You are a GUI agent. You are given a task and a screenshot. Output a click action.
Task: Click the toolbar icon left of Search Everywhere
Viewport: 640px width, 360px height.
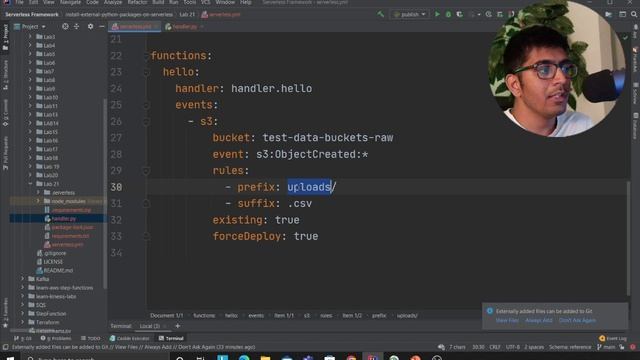click(x=622, y=14)
